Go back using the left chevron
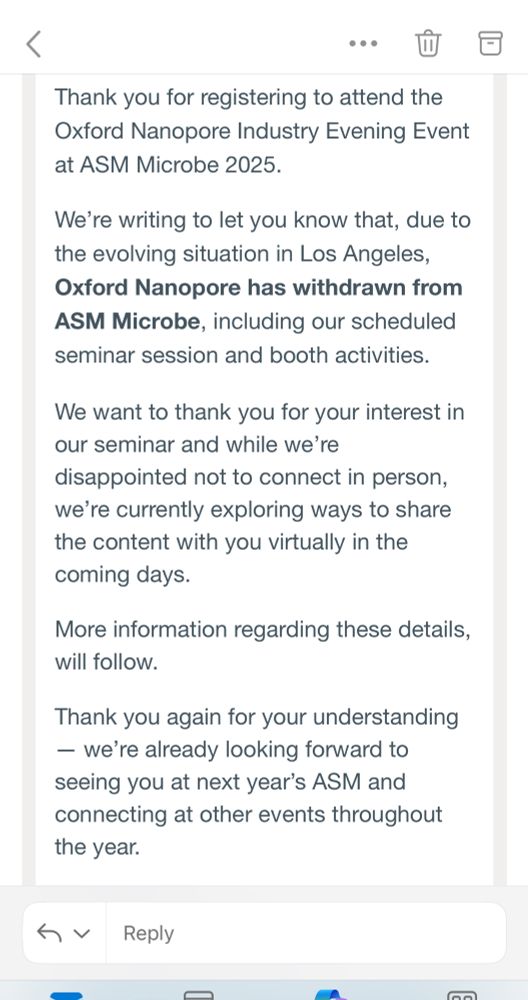The image size is (528, 1000). 34,44
